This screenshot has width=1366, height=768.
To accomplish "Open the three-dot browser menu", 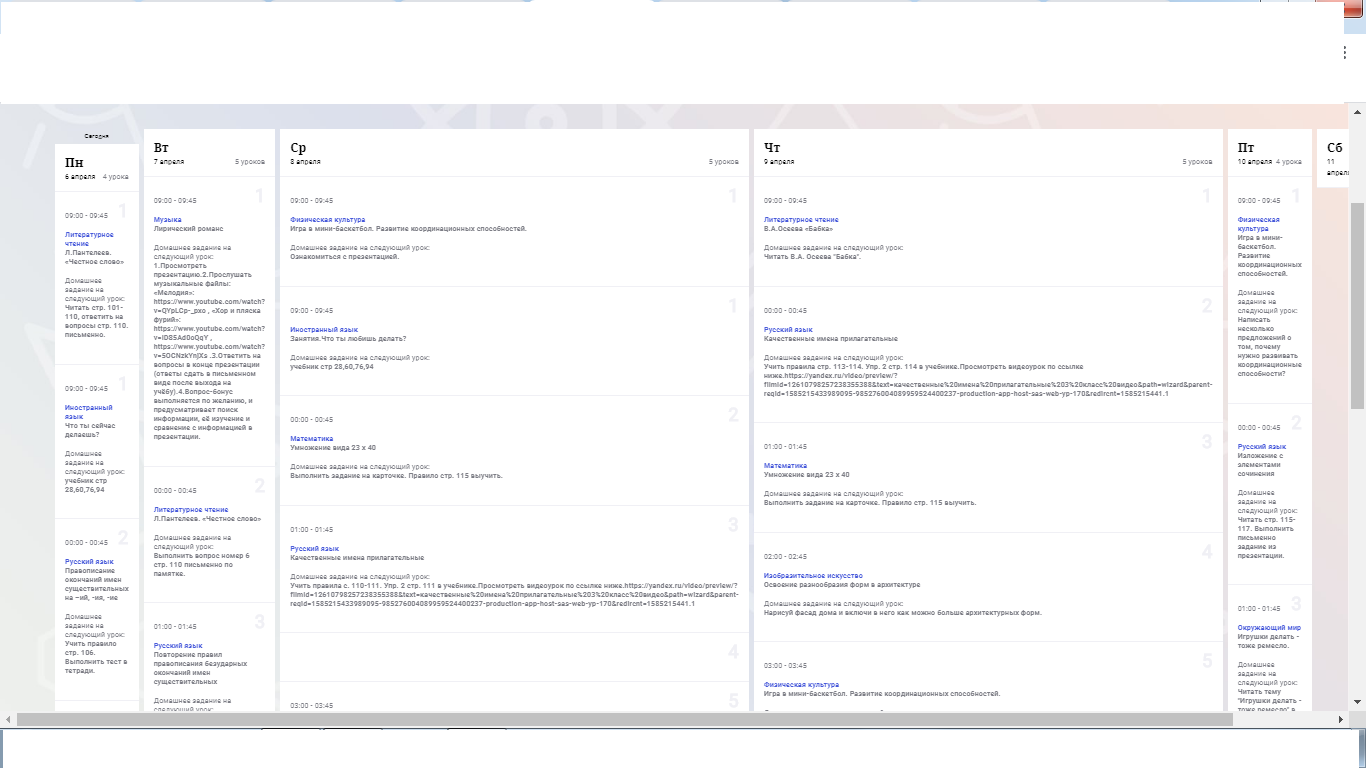I will tap(1345, 51).
